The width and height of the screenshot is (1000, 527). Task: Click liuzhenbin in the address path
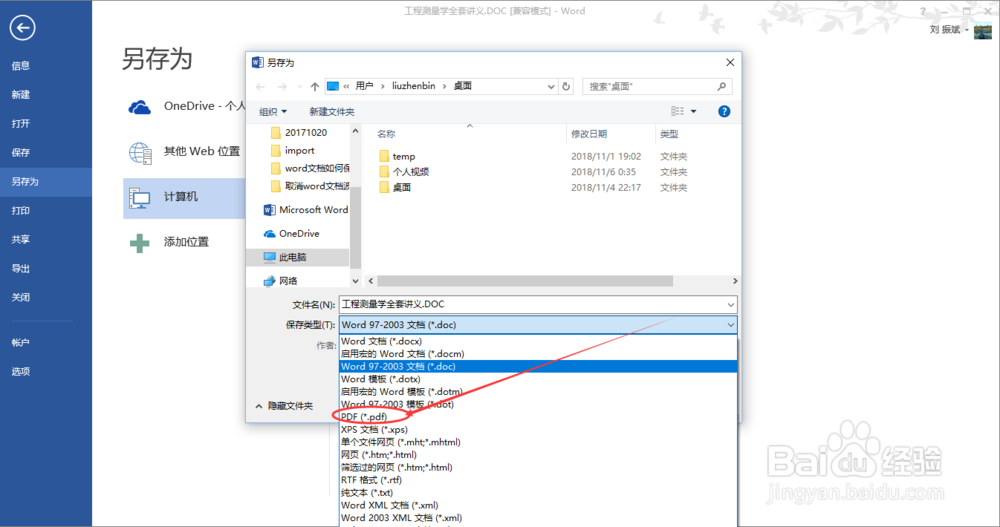tap(413, 86)
